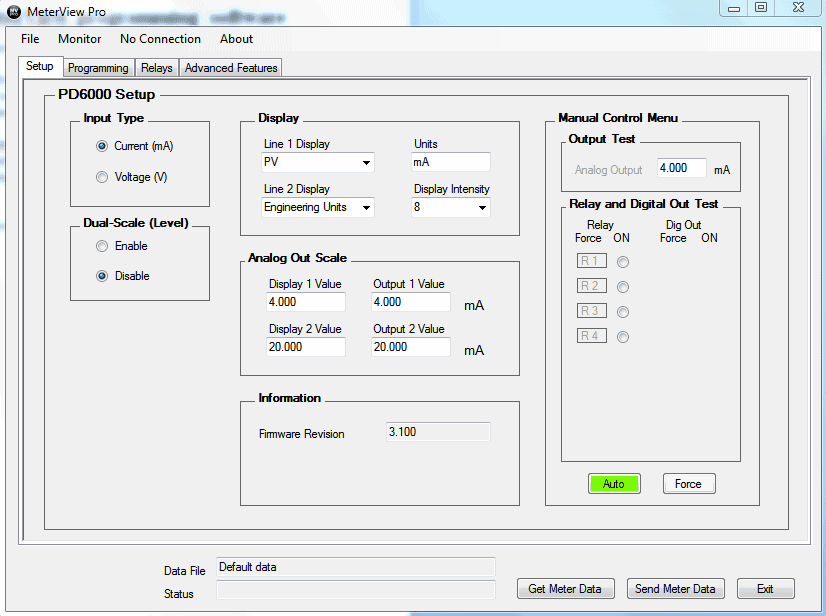Image resolution: width=826 pixels, height=616 pixels.
Task: Select Voltage (V) input type
Action: click(x=102, y=177)
